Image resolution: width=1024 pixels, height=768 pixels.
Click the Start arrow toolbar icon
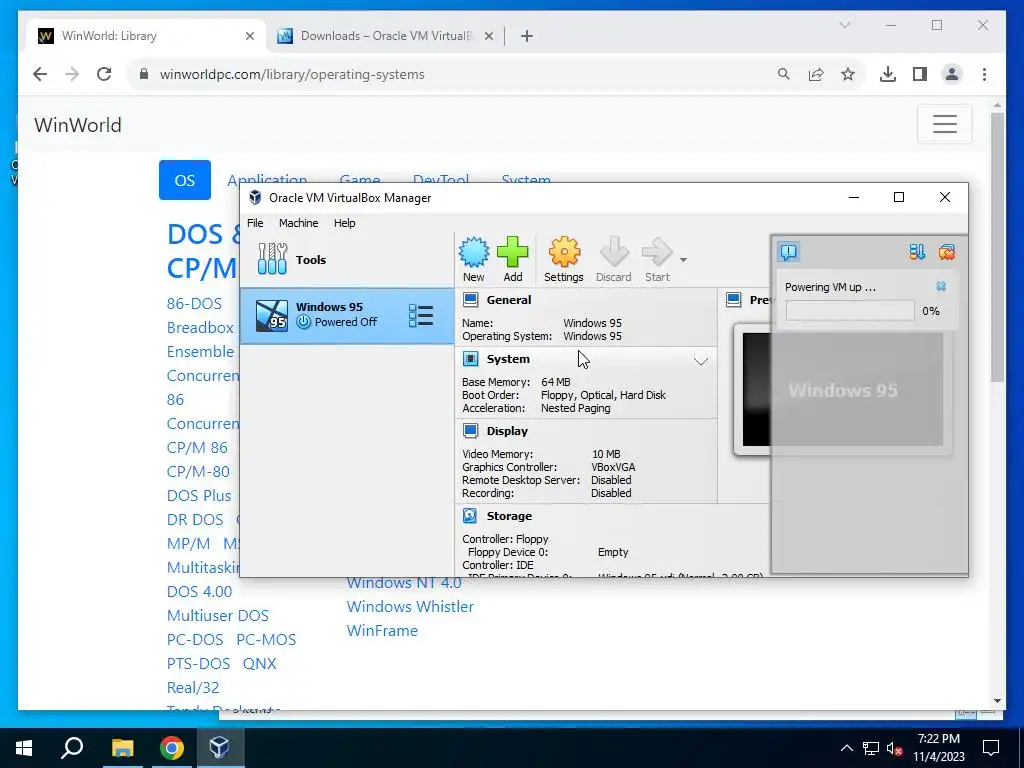coord(657,259)
